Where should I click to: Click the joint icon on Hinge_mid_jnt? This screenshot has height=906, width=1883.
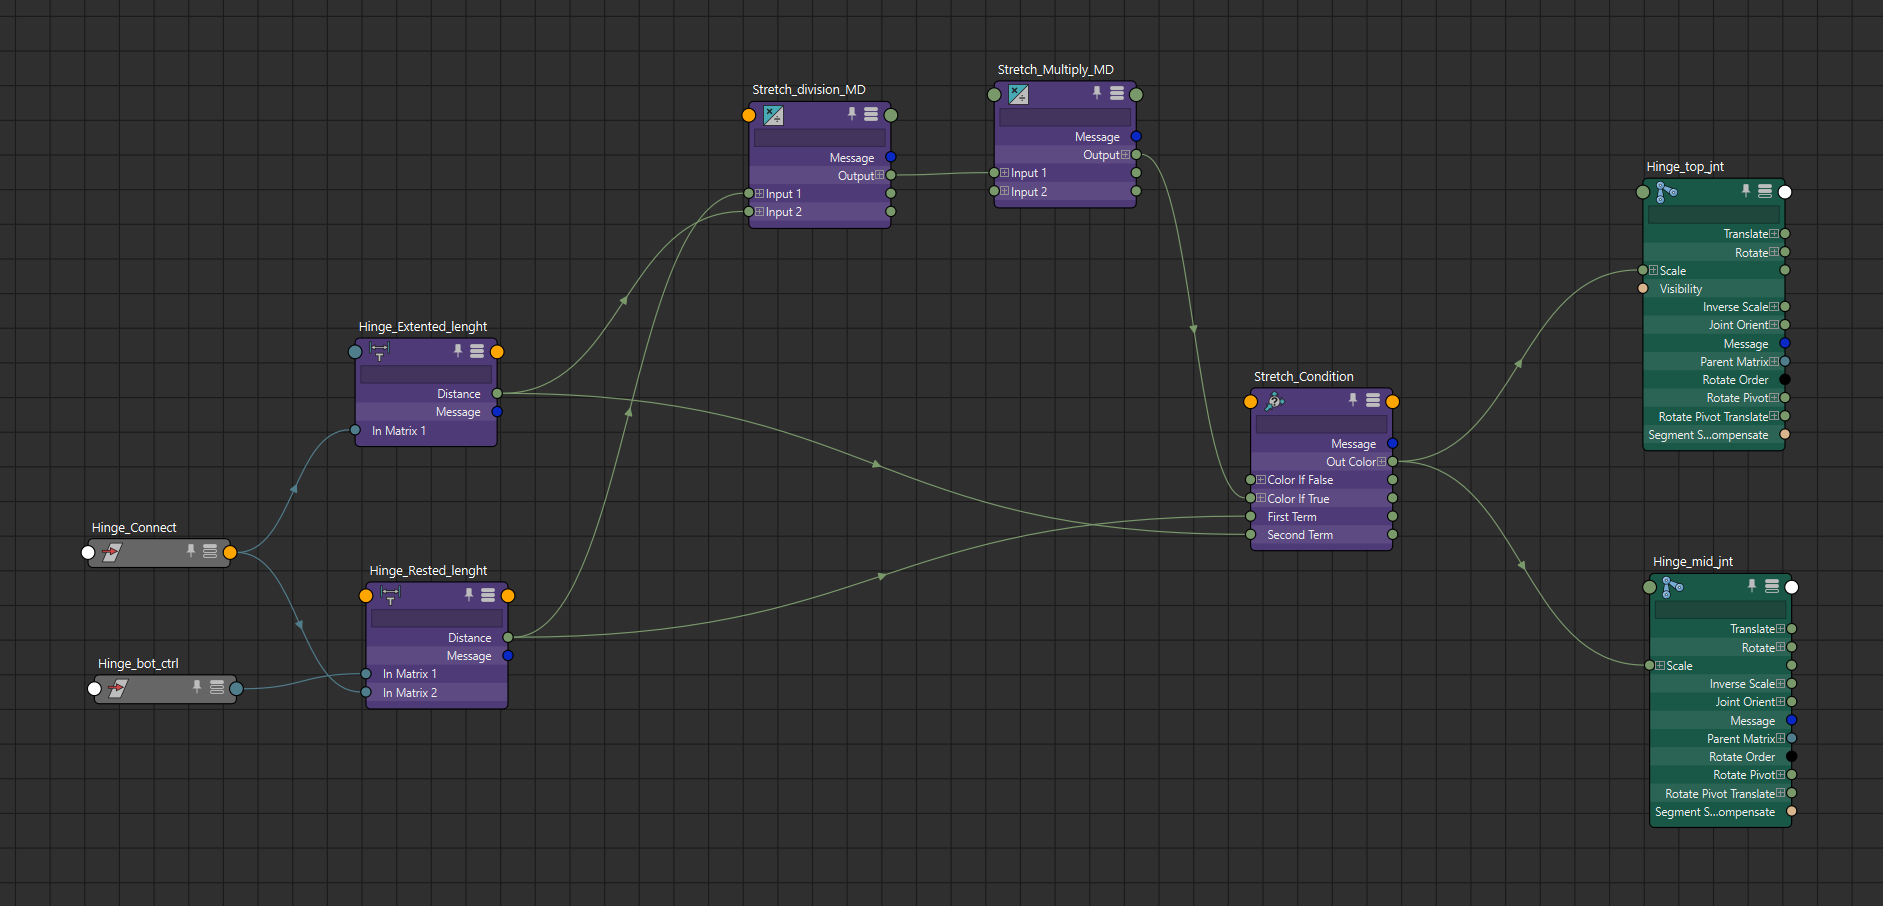tap(1673, 586)
